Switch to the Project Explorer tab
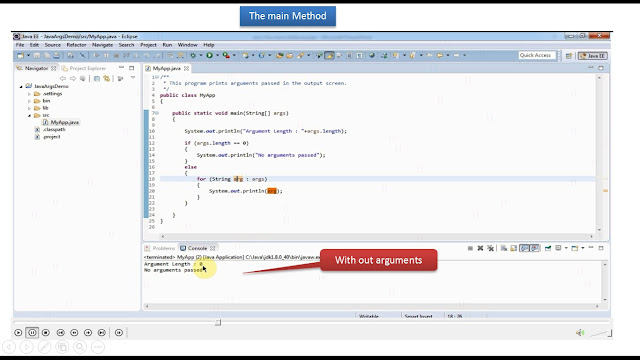Screen dimensions: 640x360 [84, 68]
